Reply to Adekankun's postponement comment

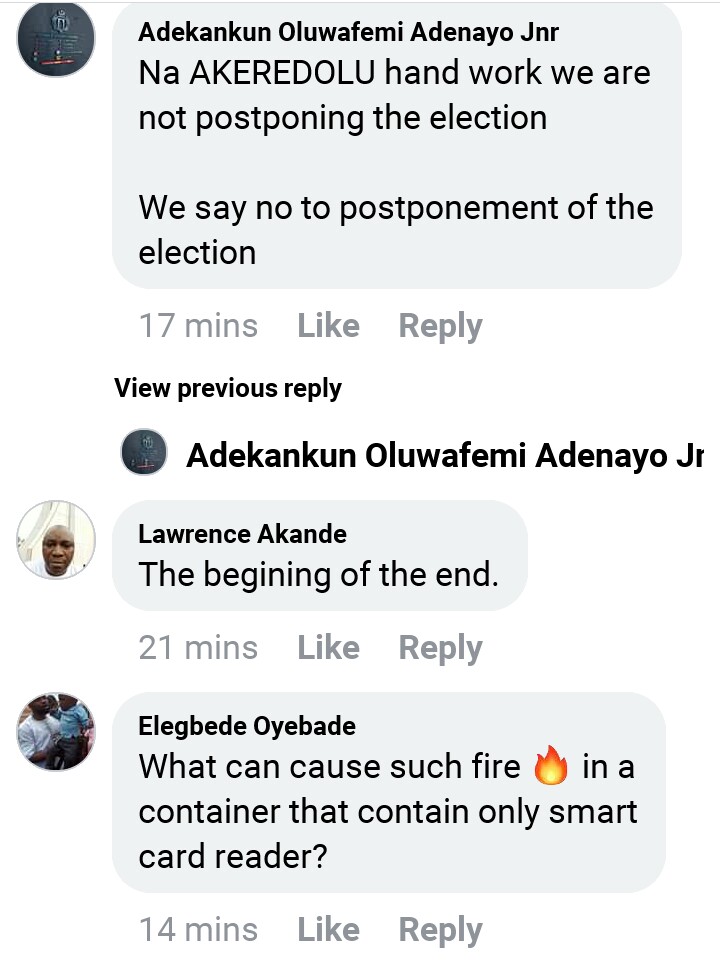pos(440,326)
